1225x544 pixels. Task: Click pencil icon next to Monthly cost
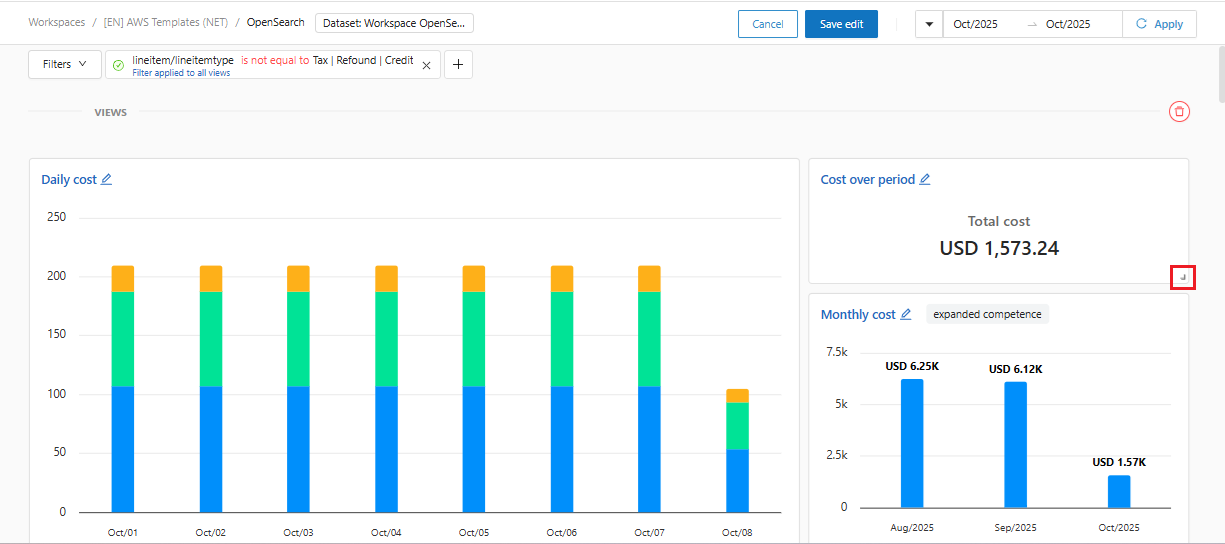tap(906, 315)
